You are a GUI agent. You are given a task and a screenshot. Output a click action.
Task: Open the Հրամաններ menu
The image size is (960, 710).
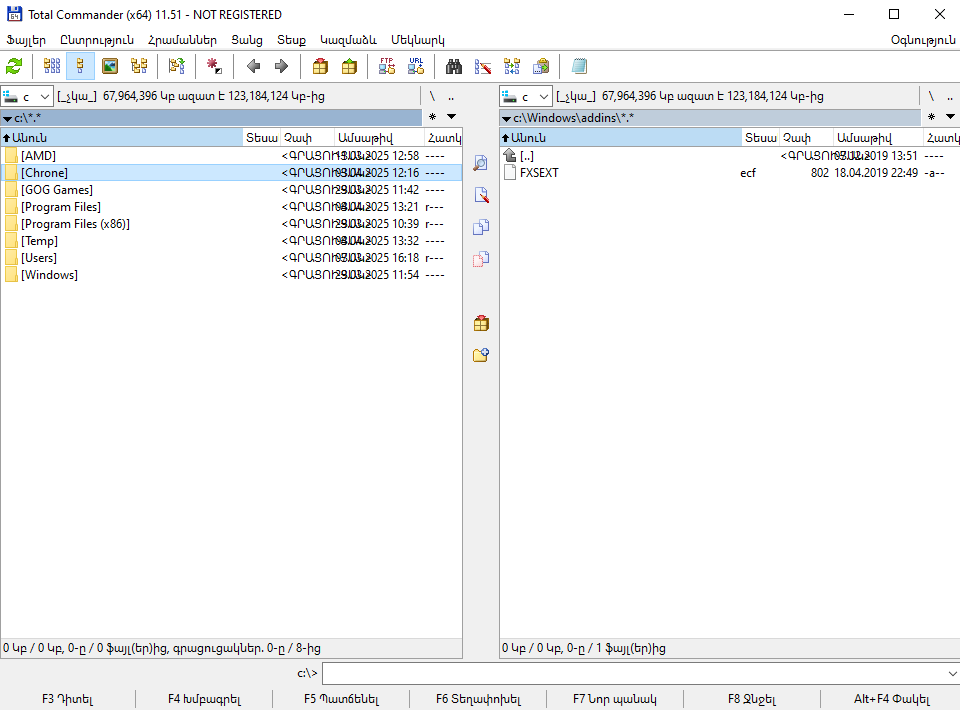click(182, 40)
